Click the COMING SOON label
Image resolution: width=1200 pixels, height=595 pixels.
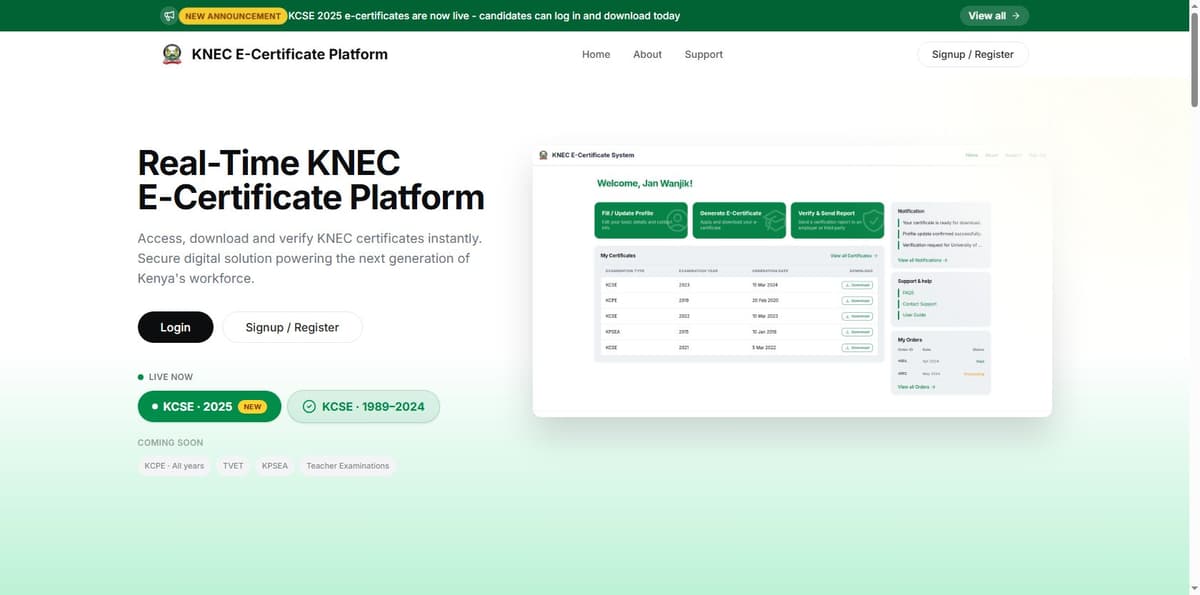pyautogui.click(x=170, y=442)
